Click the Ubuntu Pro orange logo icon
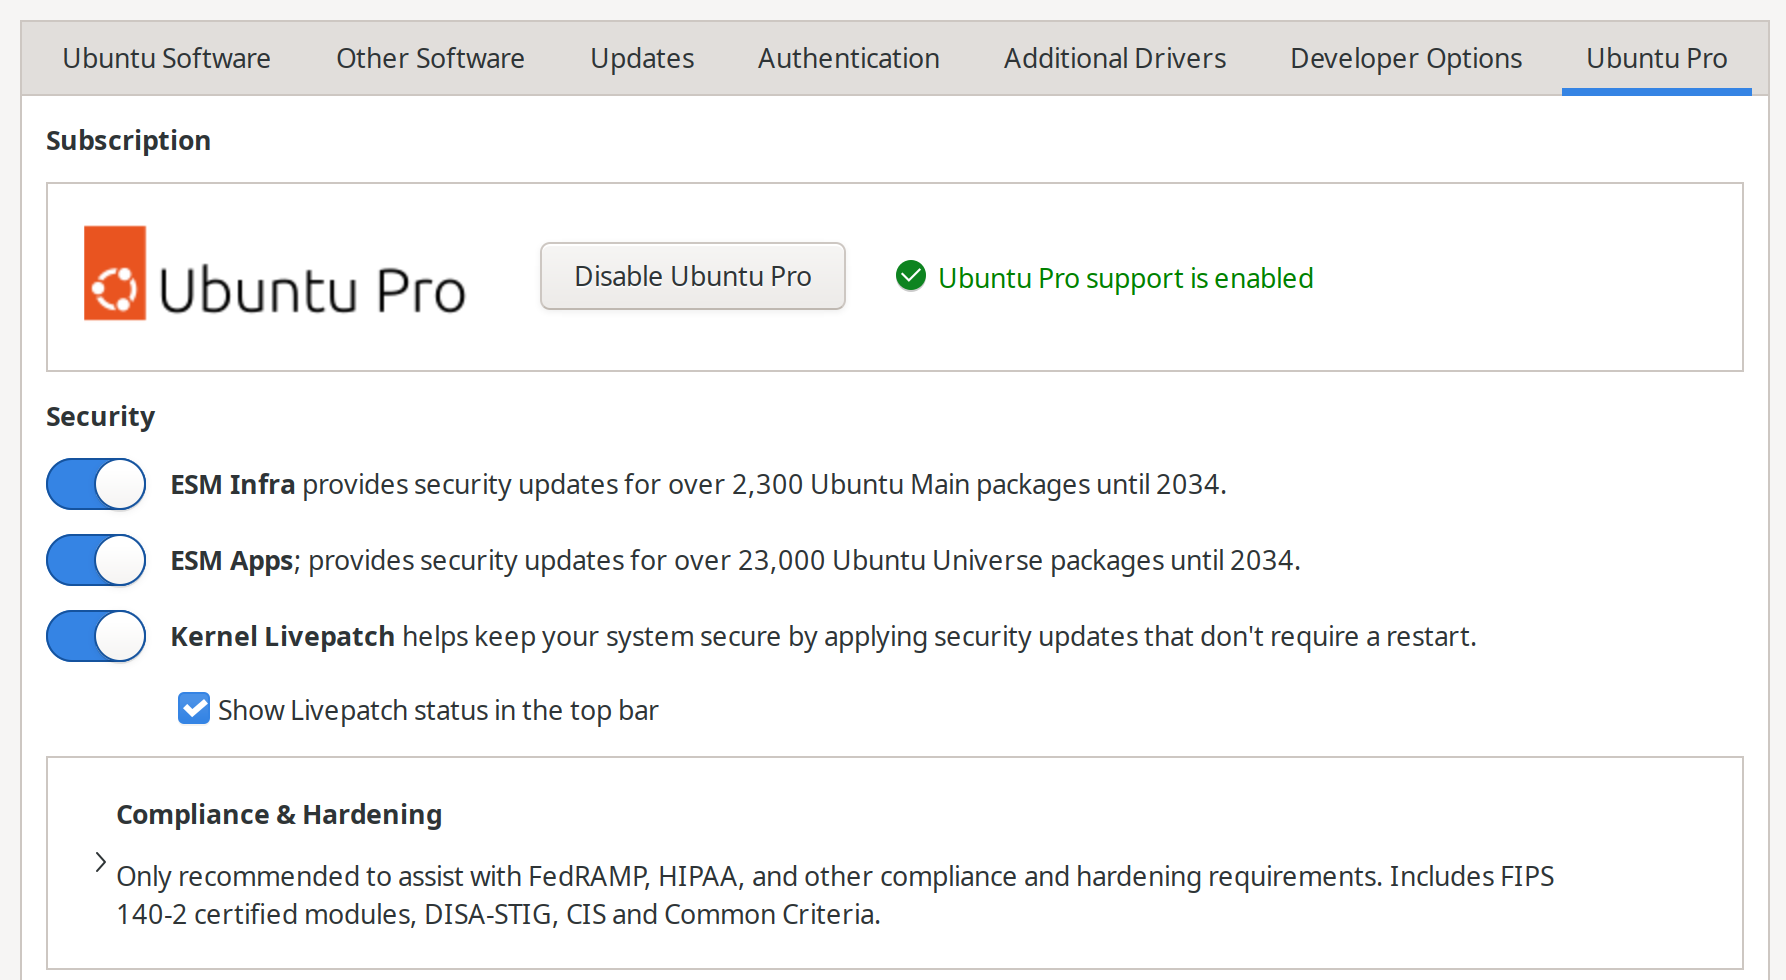Screen dimensions: 1786x980 point(115,273)
